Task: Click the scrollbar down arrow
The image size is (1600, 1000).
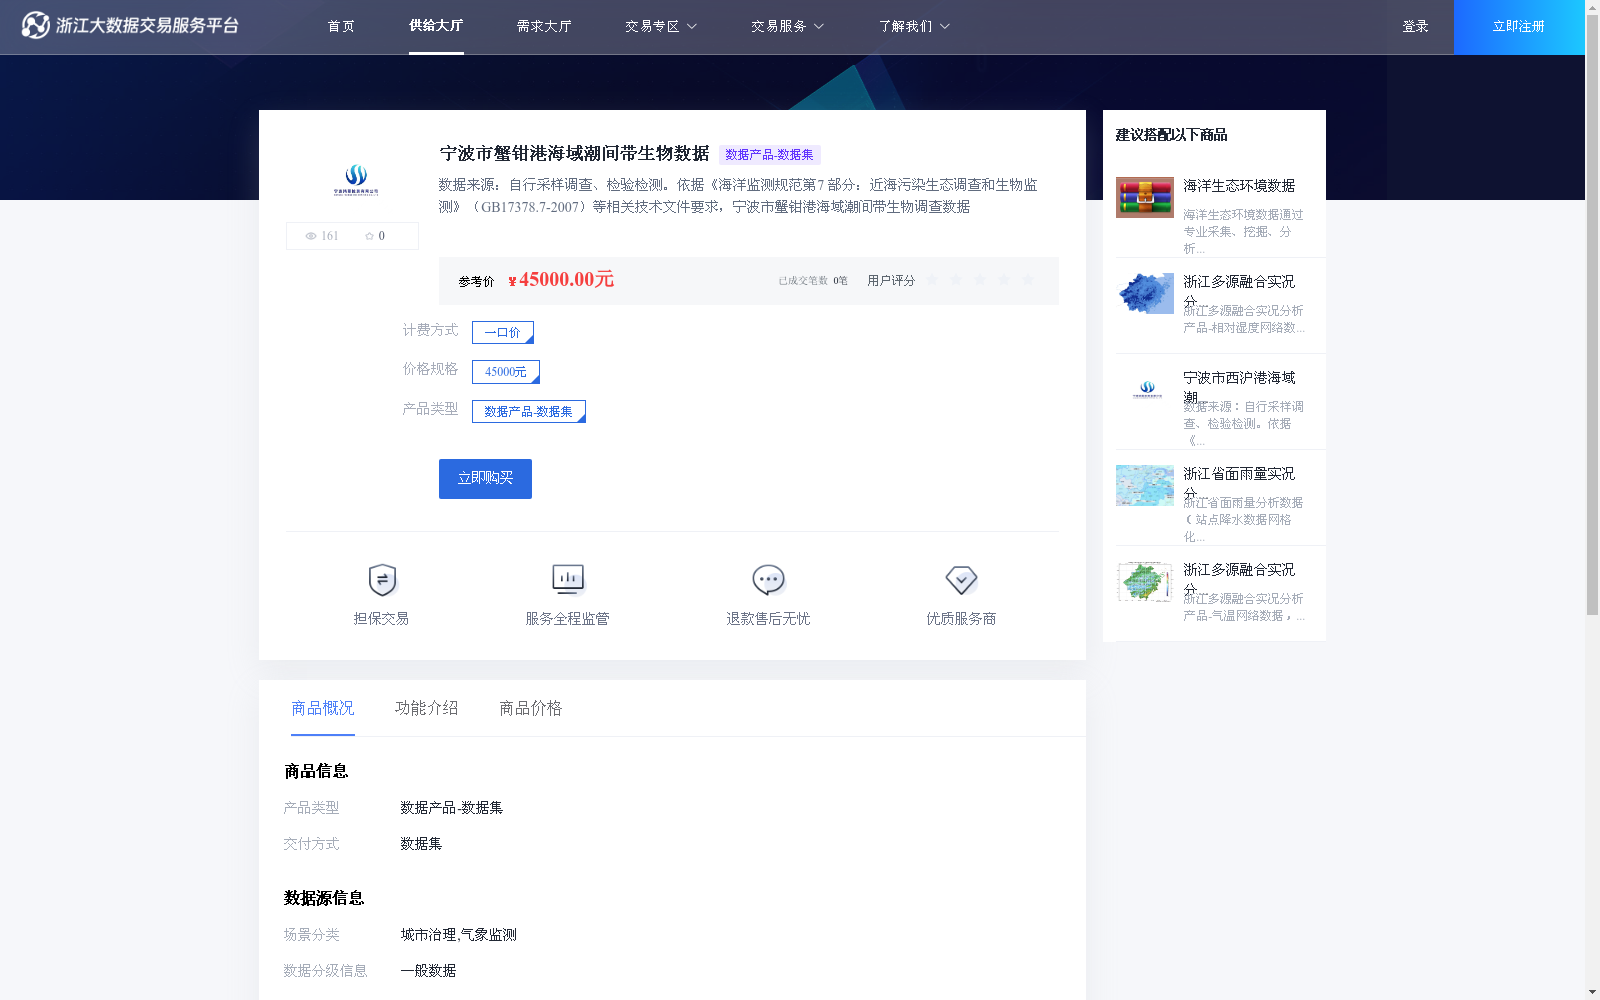Action: (x=1592, y=992)
